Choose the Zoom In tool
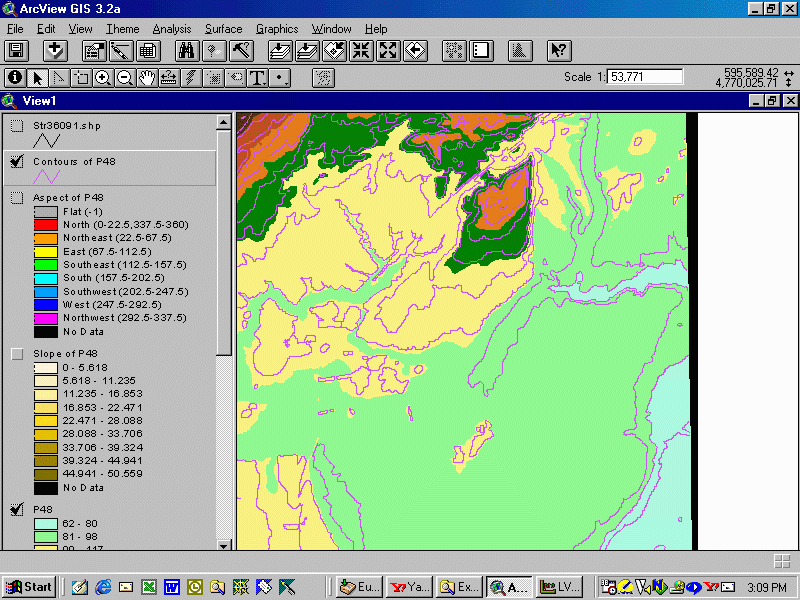The image size is (800, 600). coord(103,78)
